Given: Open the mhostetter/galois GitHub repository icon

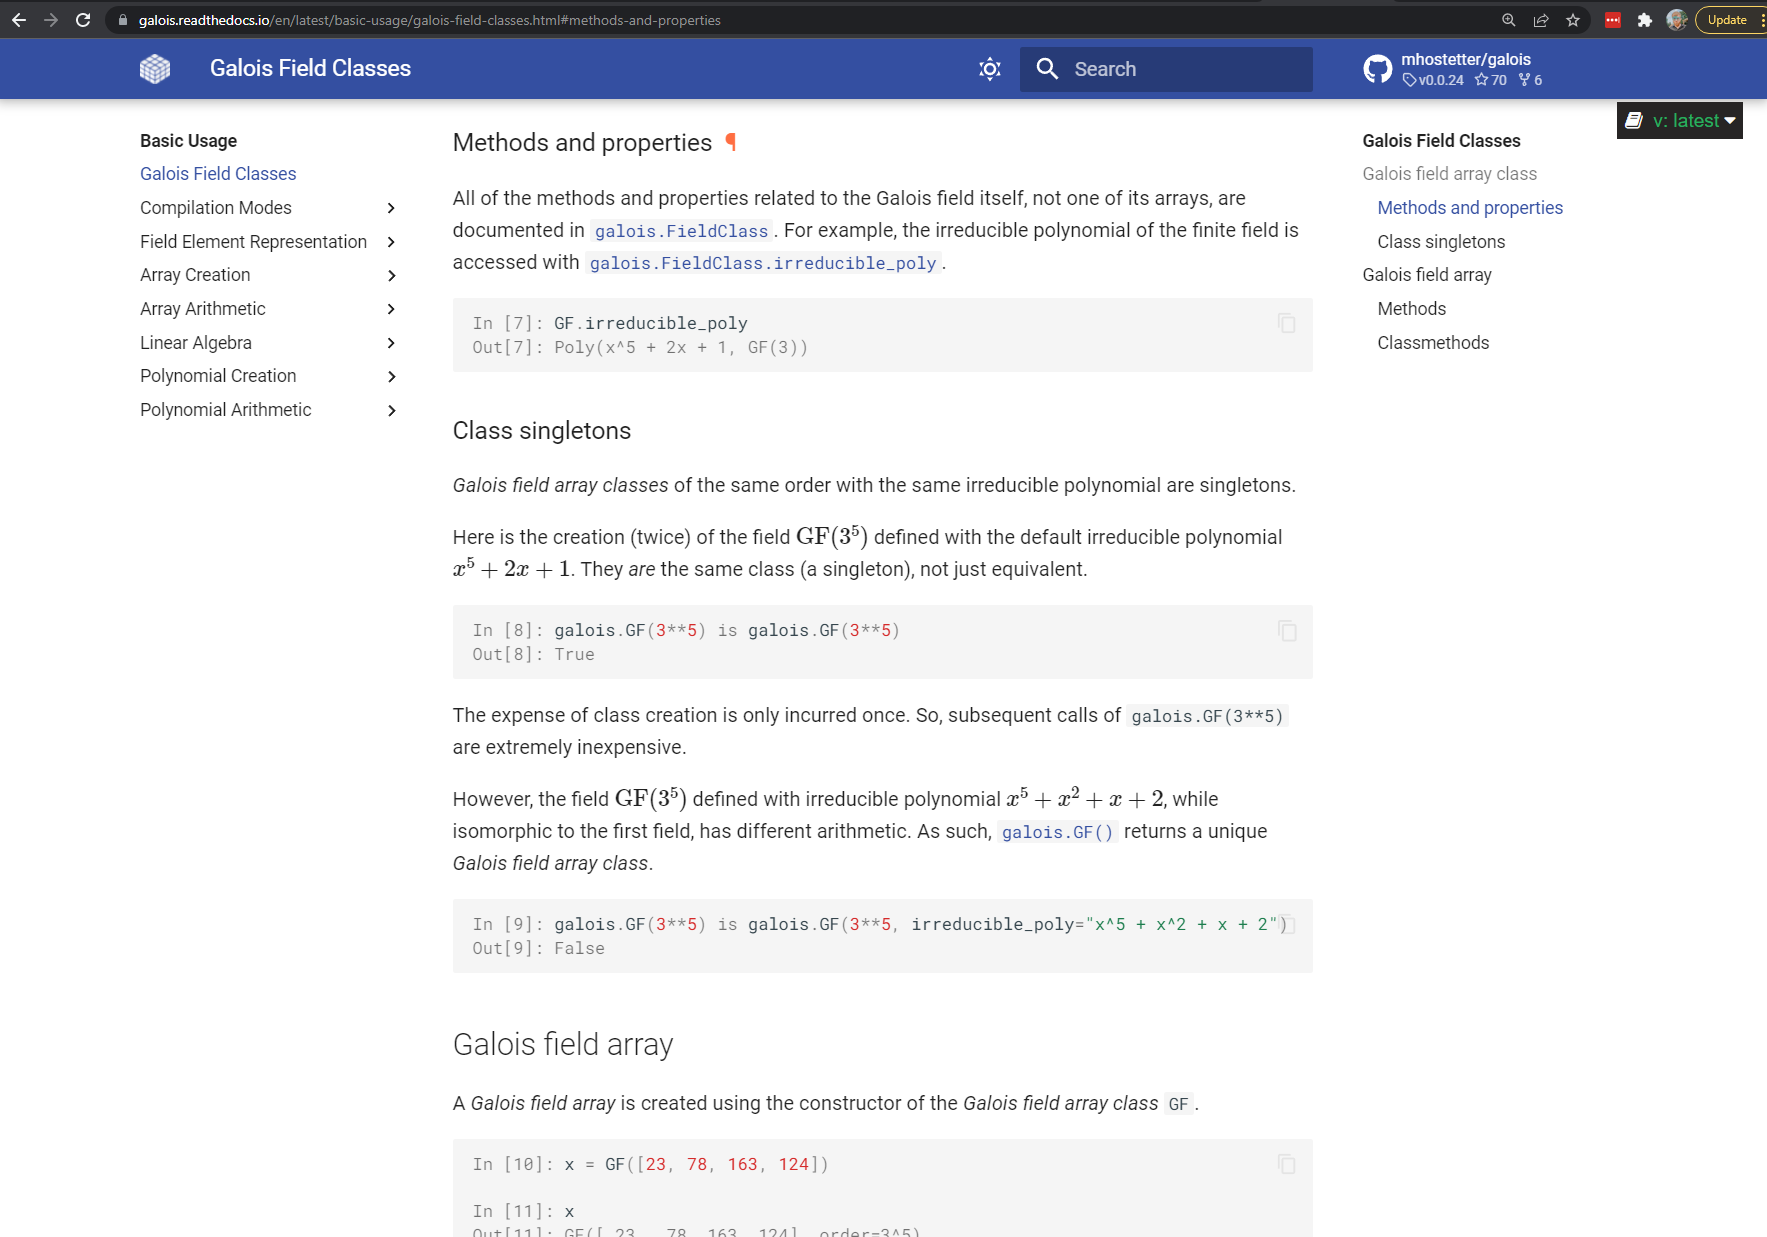Looking at the screenshot, I should point(1378,68).
